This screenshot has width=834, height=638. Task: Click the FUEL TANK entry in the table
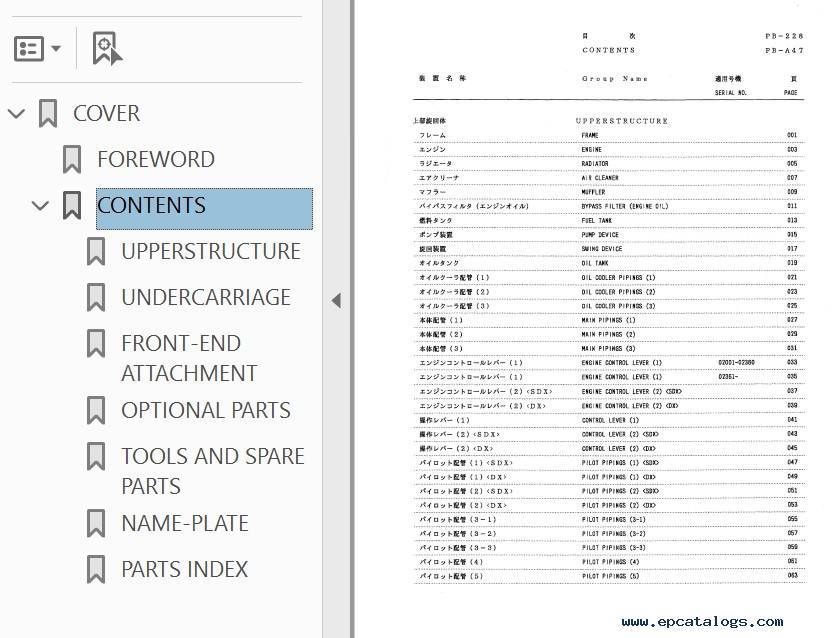click(596, 221)
